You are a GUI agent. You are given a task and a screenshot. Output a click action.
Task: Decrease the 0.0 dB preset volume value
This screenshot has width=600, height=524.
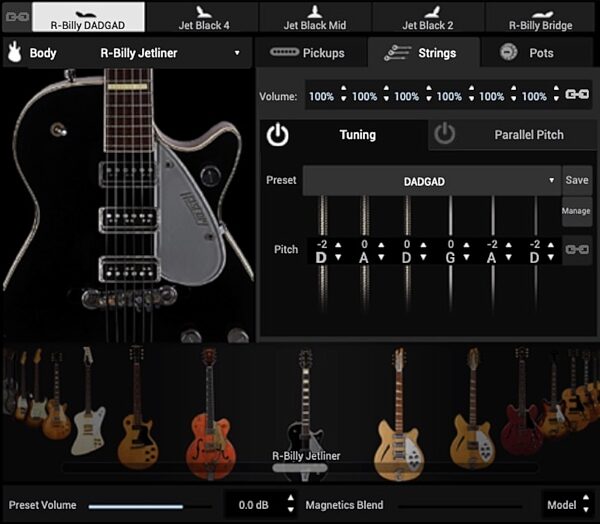pyautogui.click(x=290, y=510)
